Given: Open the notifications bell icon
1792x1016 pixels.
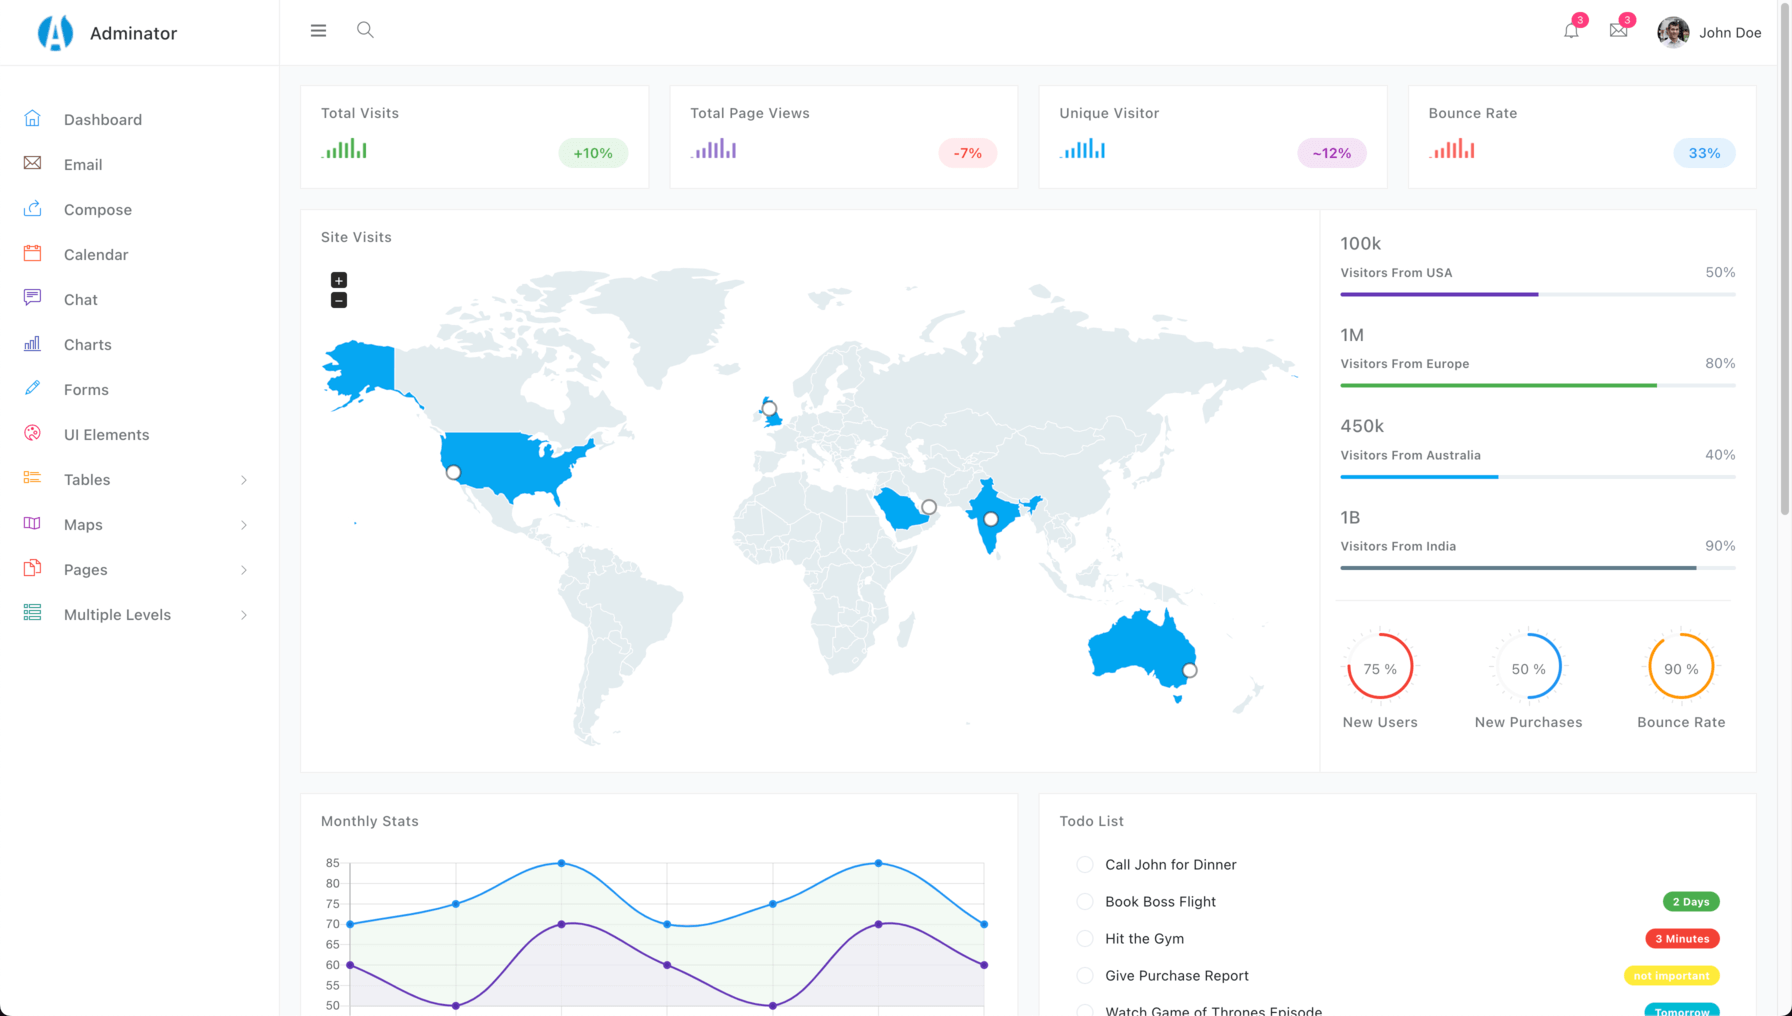Looking at the screenshot, I should (1571, 31).
